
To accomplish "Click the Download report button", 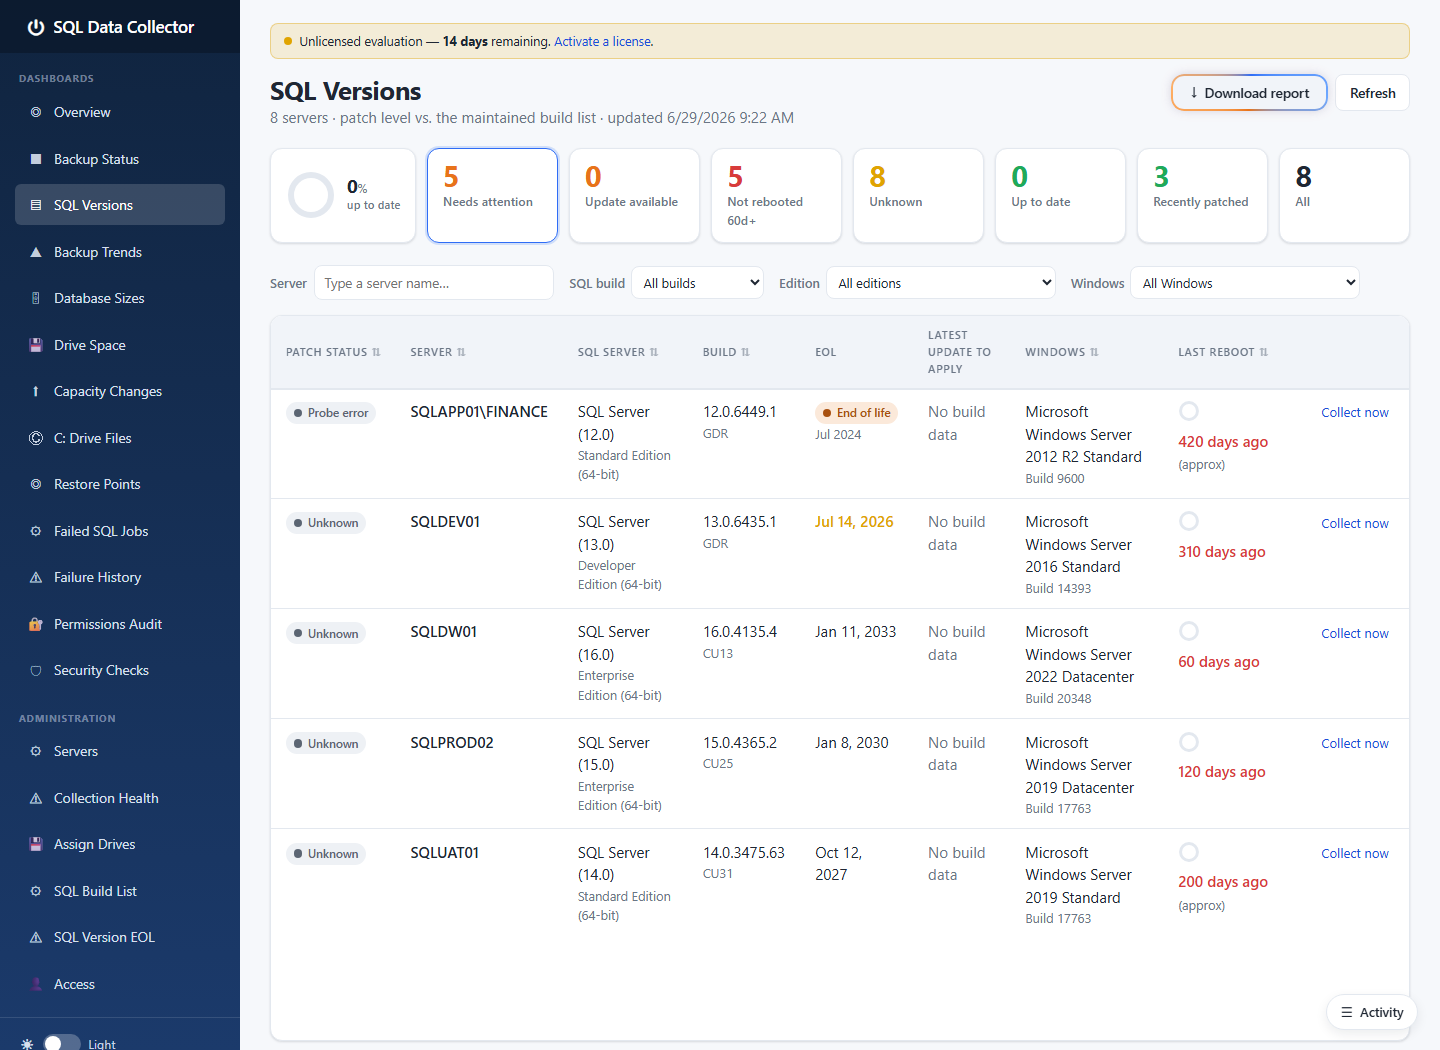I will (x=1249, y=93).
